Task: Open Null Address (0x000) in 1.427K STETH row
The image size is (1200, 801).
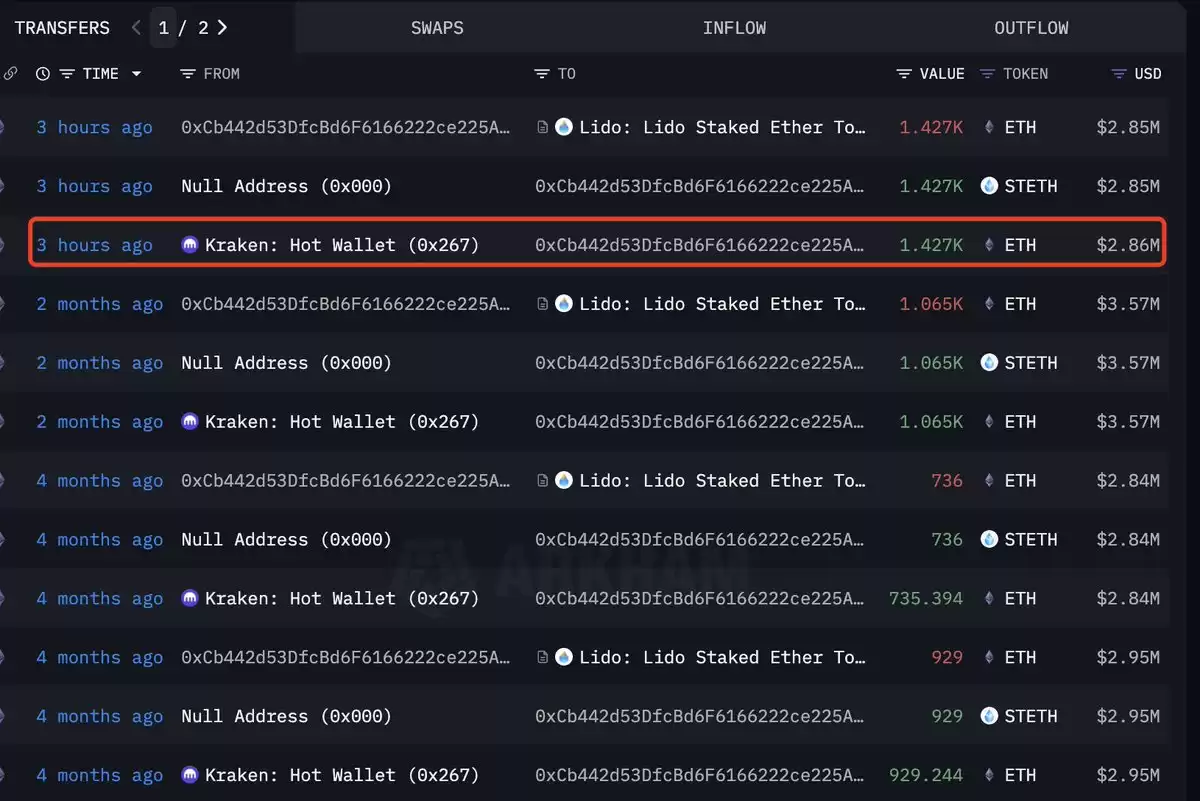Action: pos(287,186)
